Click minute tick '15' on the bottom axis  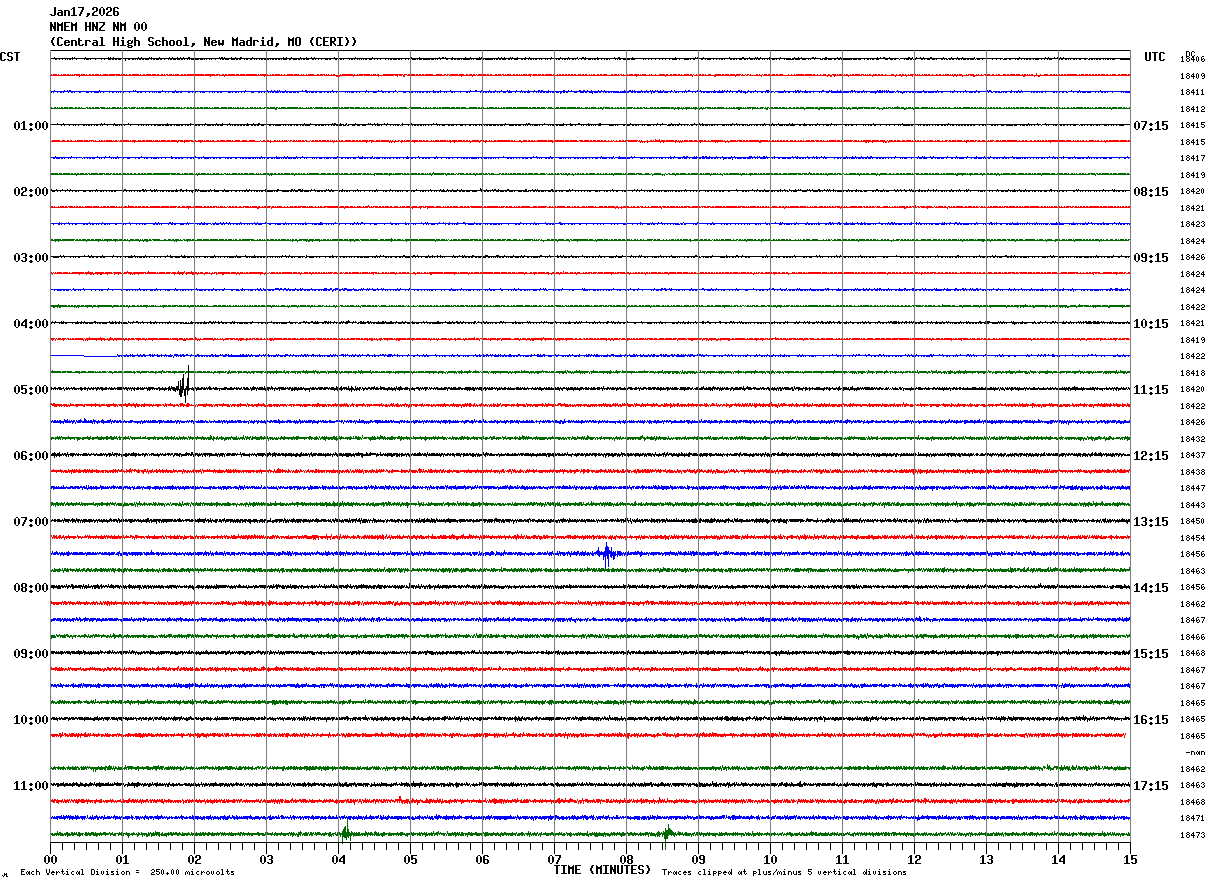pos(1130,859)
